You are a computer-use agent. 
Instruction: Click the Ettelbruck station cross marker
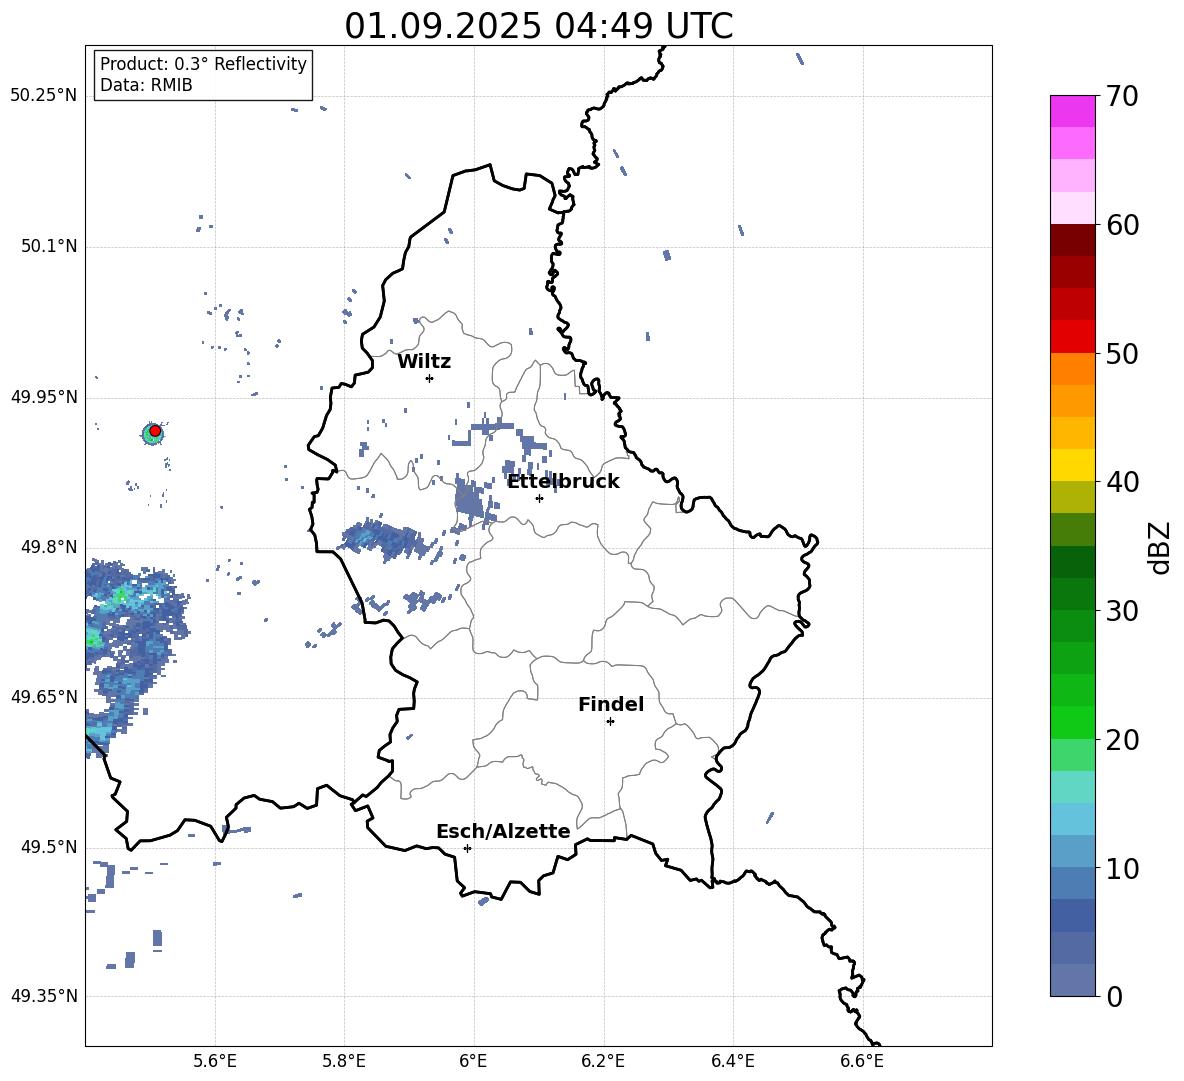[539, 498]
